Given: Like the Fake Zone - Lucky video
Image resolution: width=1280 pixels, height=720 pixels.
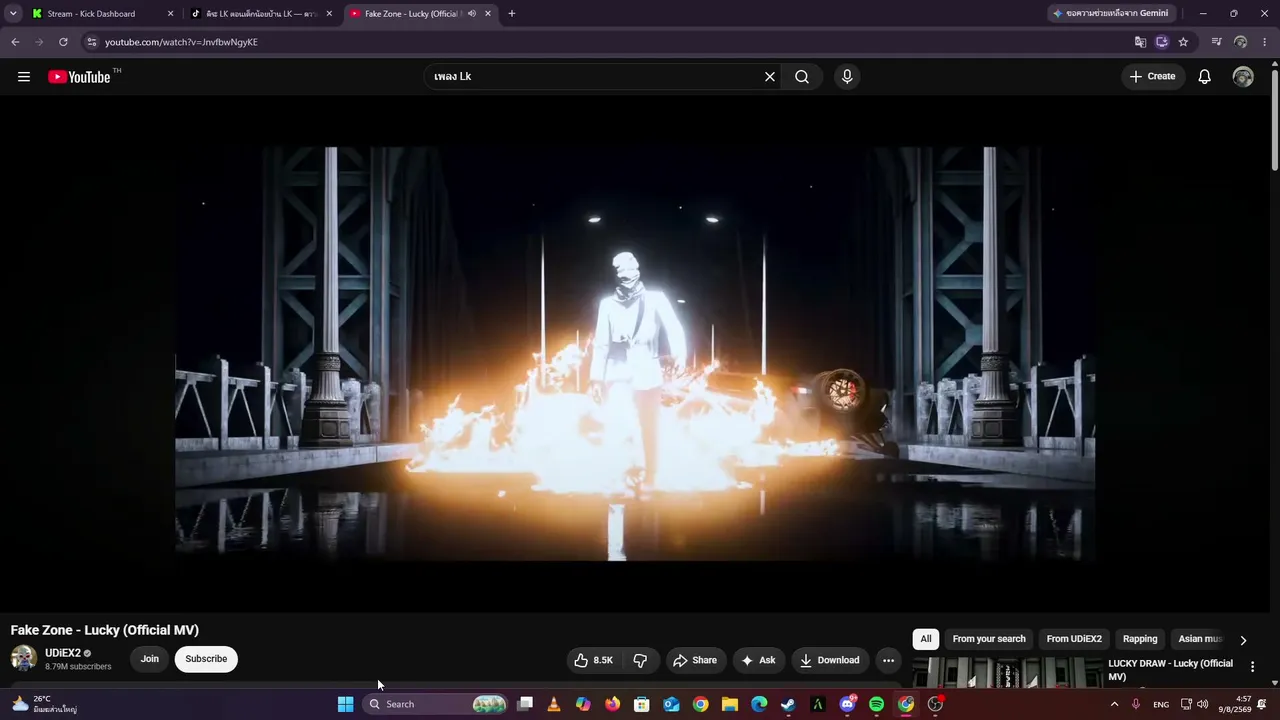Looking at the screenshot, I should 593,660.
